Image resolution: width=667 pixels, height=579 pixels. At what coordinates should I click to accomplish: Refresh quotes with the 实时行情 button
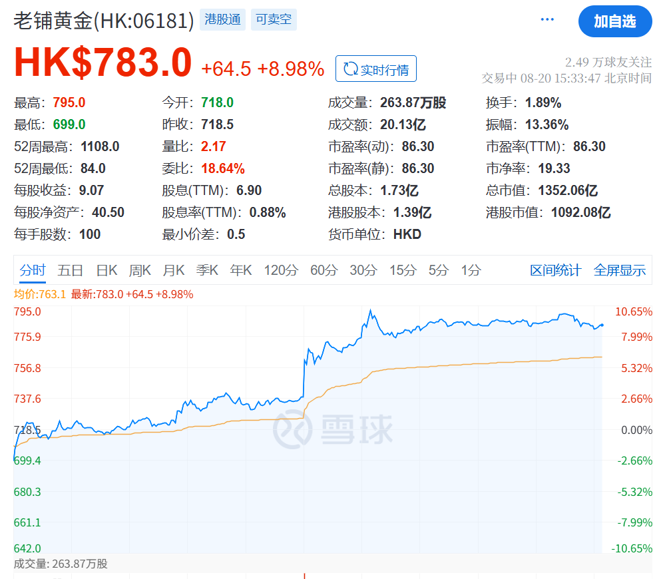[376, 68]
